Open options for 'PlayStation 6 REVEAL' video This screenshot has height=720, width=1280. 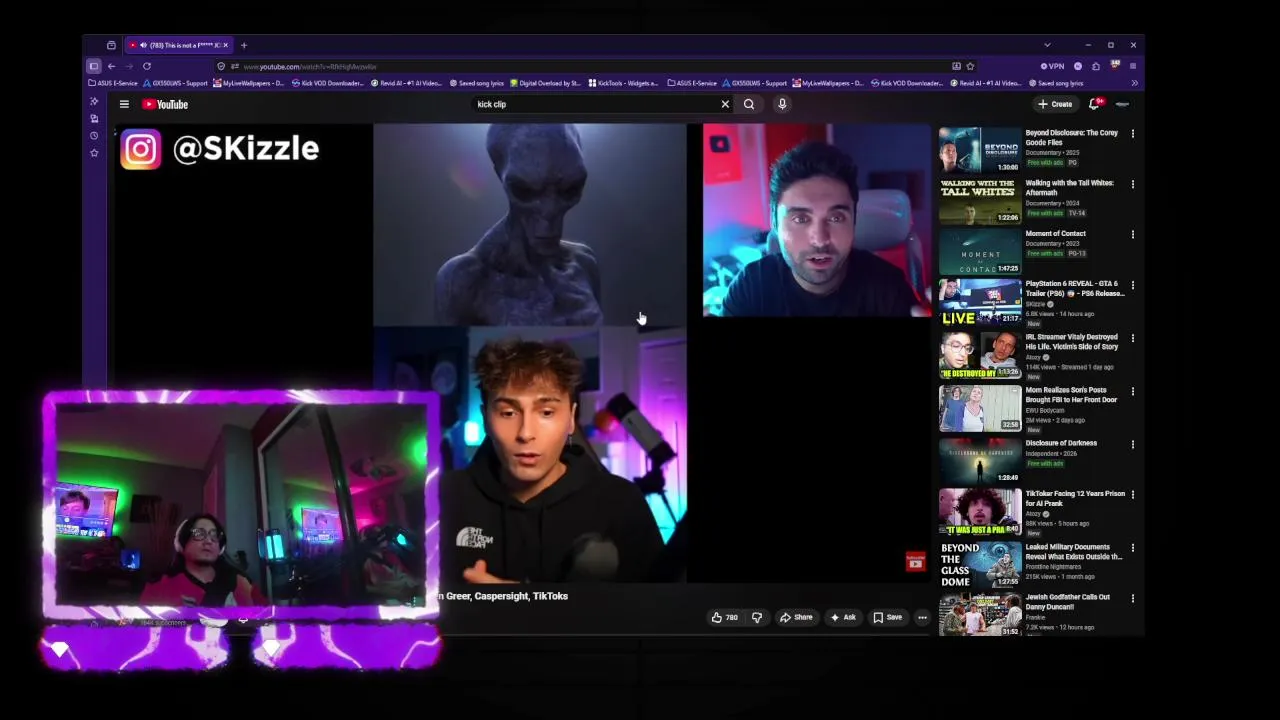pos(1133,285)
